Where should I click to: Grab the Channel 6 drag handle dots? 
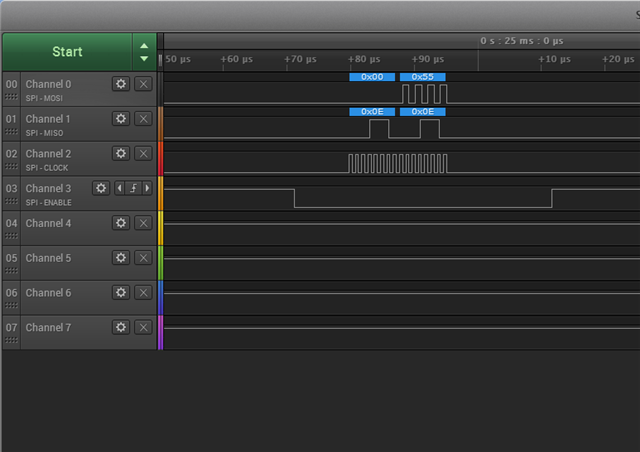pos(11,305)
